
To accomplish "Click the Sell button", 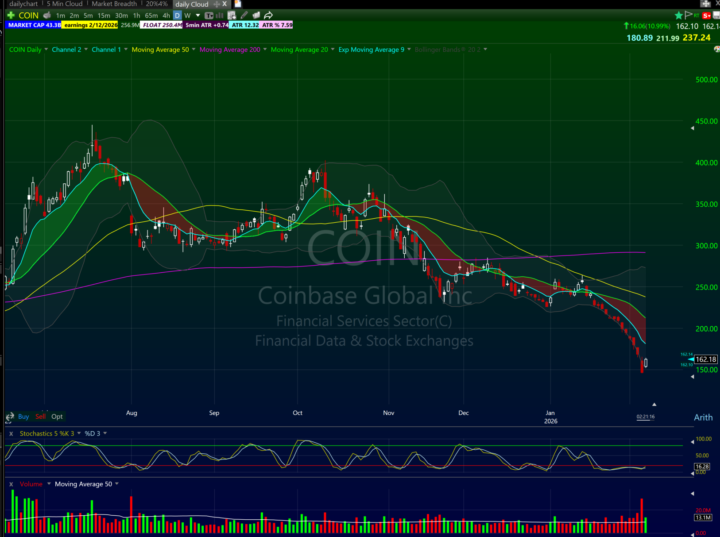I will pos(40,417).
